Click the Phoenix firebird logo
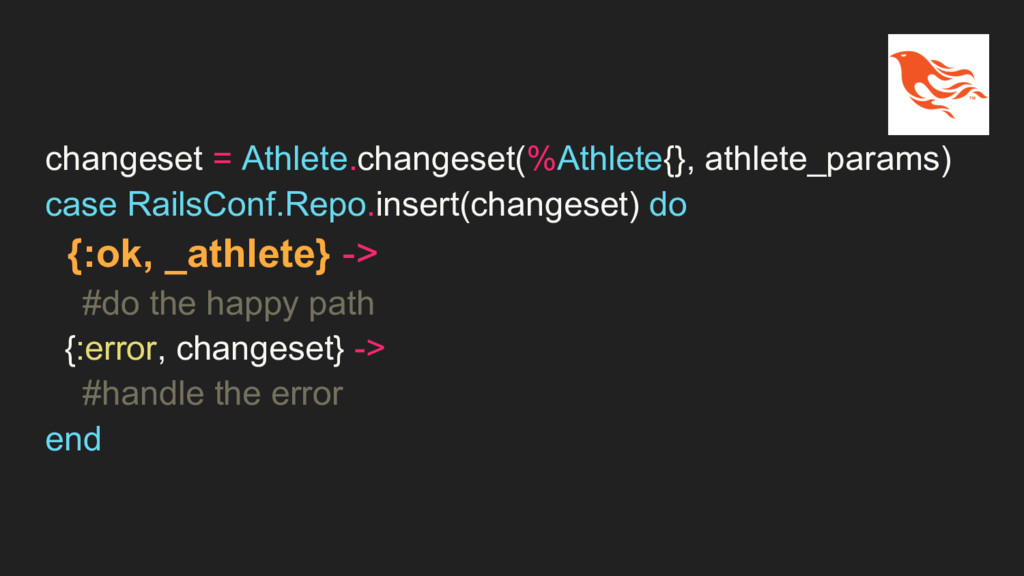This screenshot has width=1024, height=576. click(x=938, y=84)
